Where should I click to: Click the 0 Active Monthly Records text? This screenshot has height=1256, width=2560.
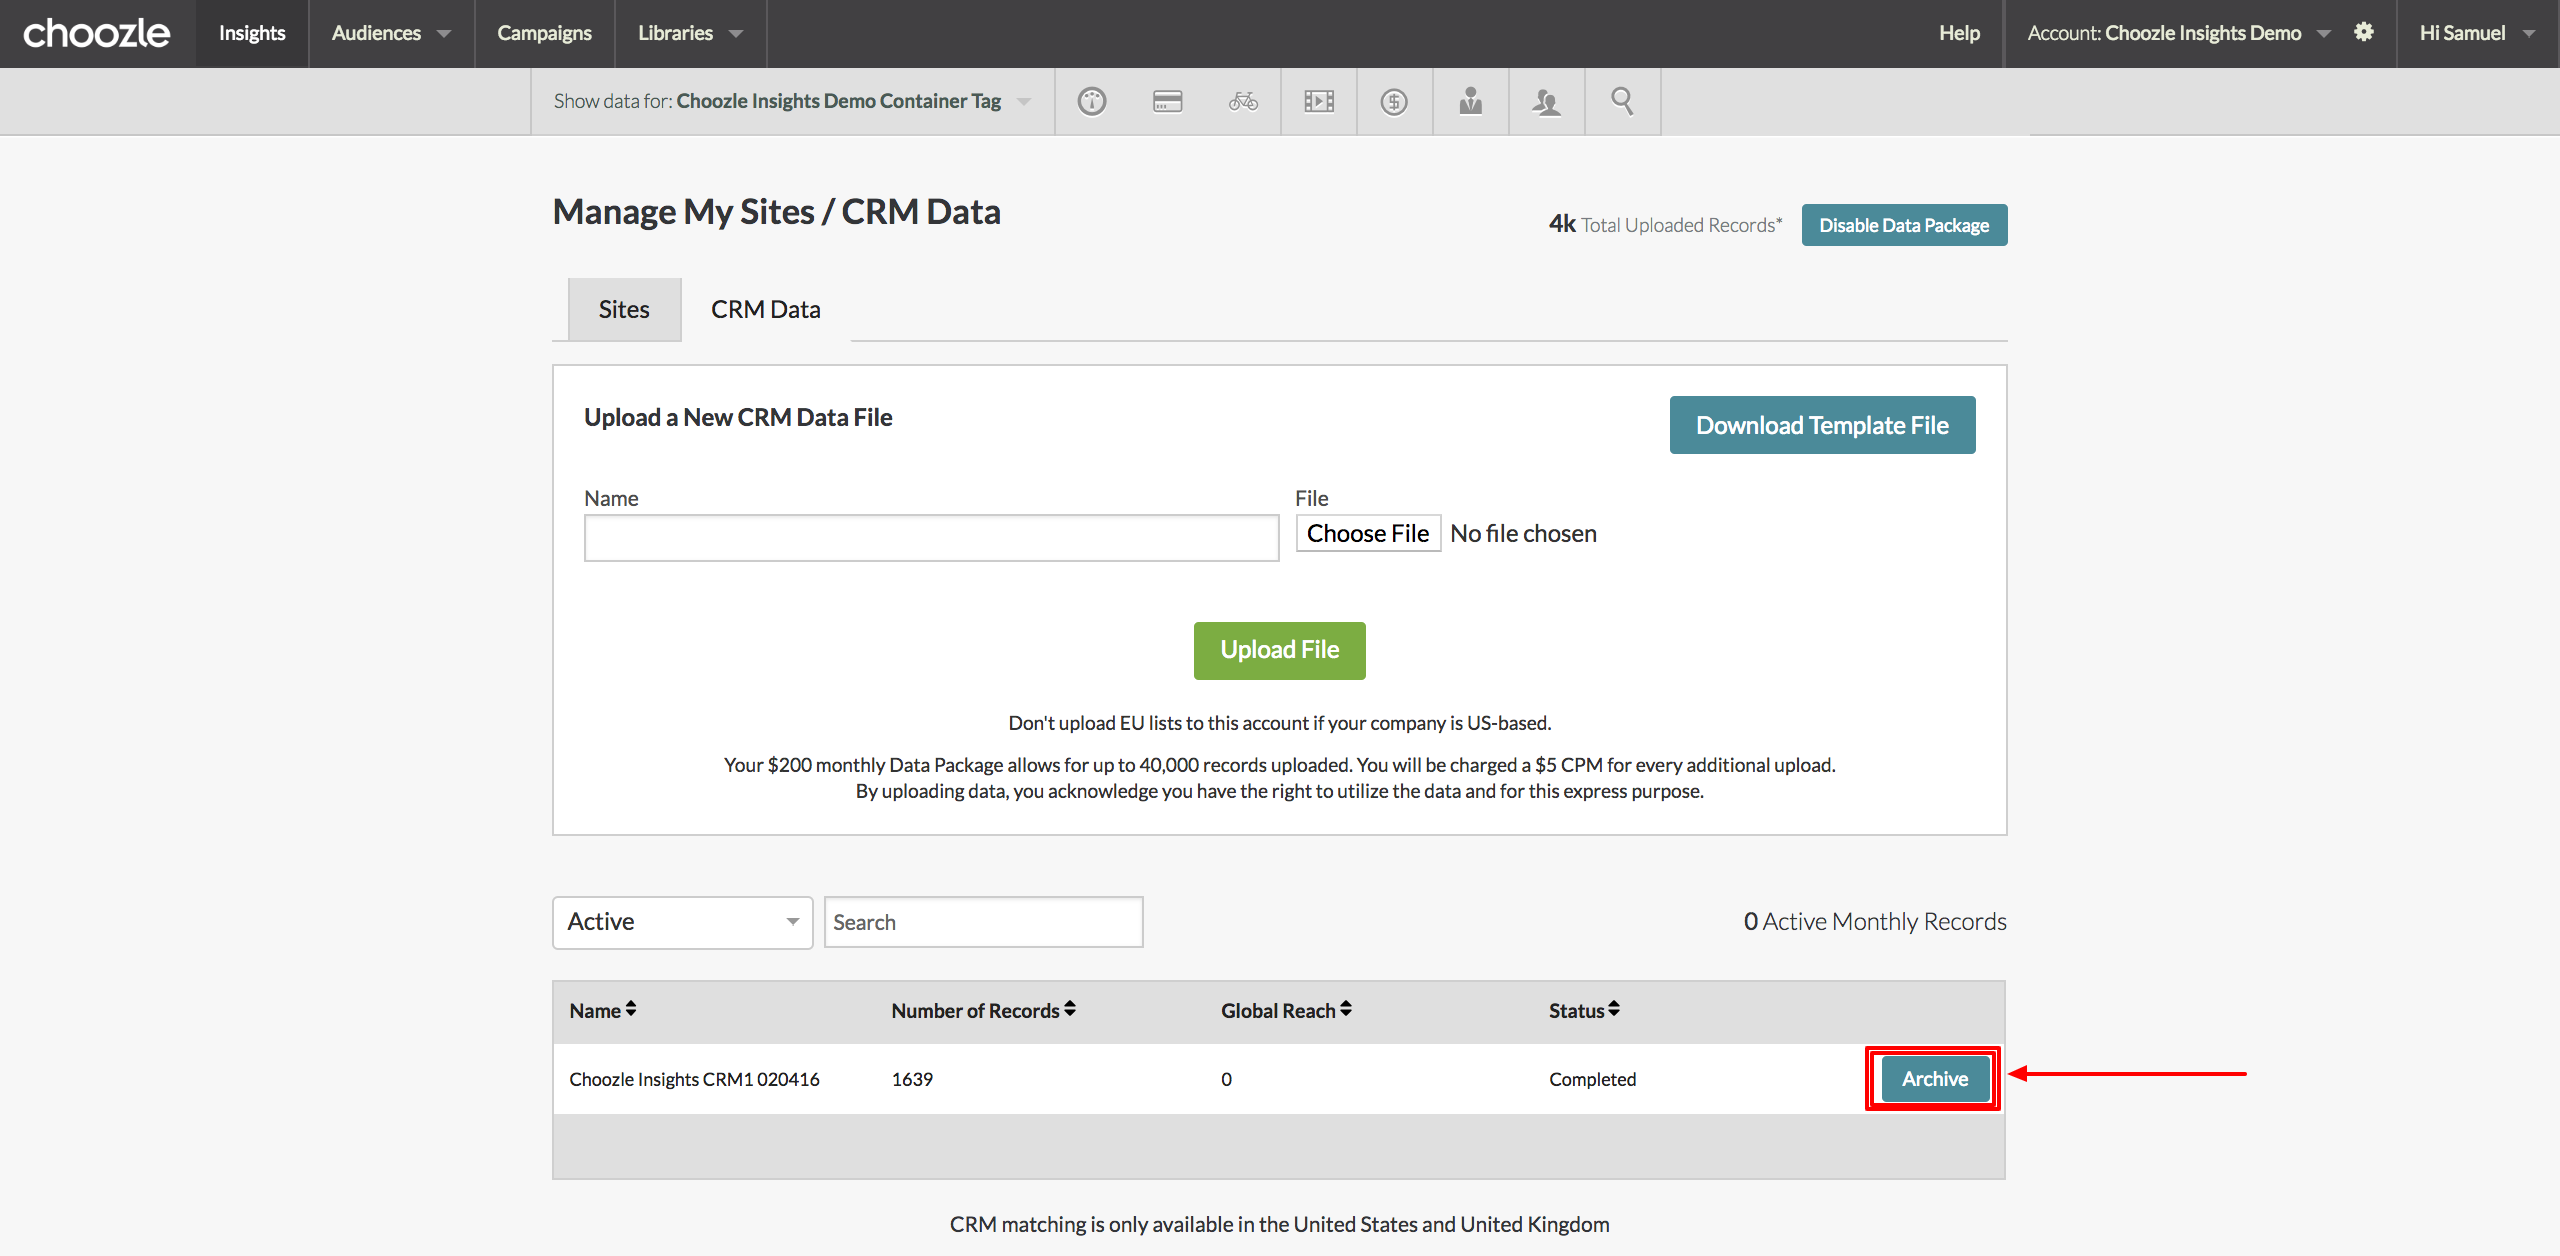click(x=1875, y=921)
